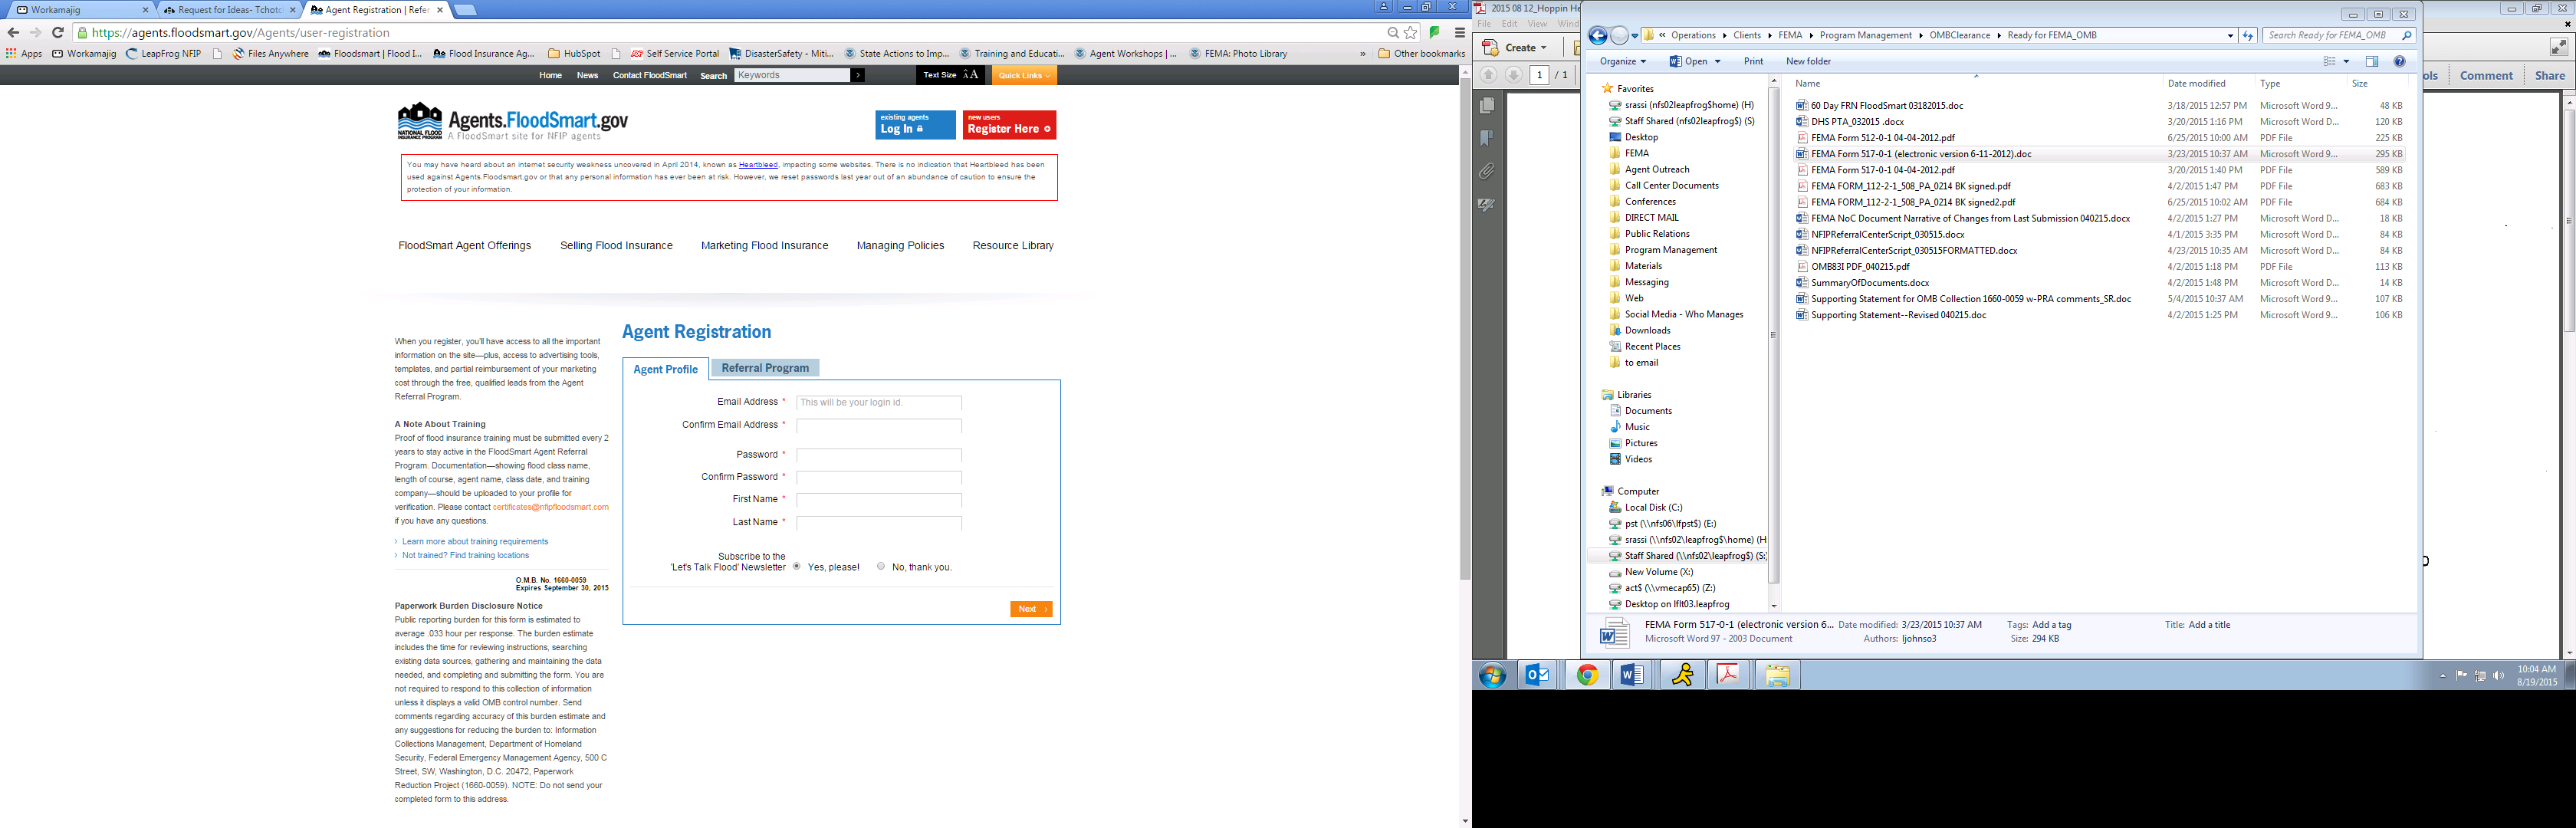Viewport: 2576px width, 828px height.
Task: Click the Heartbleed link in notice
Action: (x=758, y=165)
